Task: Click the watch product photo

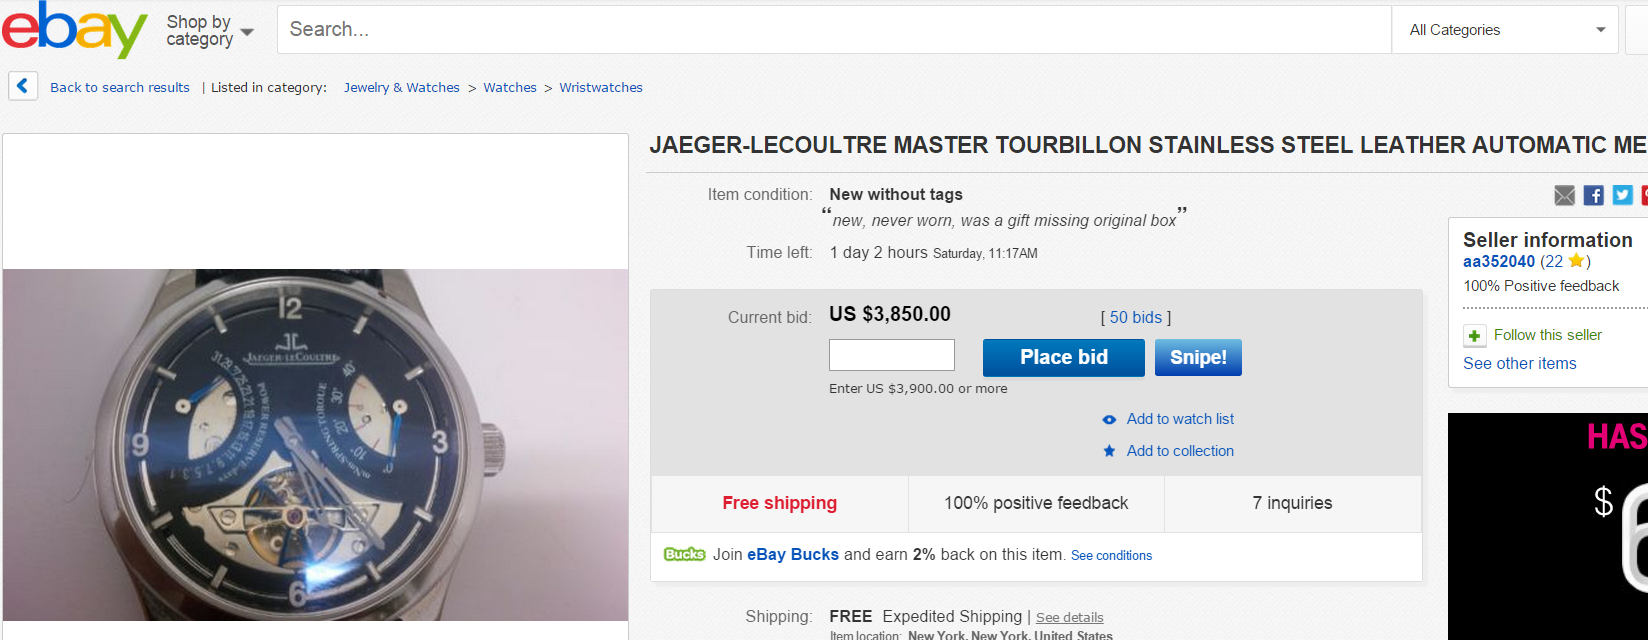Action: pyautogui.click(x=315, y=444)
